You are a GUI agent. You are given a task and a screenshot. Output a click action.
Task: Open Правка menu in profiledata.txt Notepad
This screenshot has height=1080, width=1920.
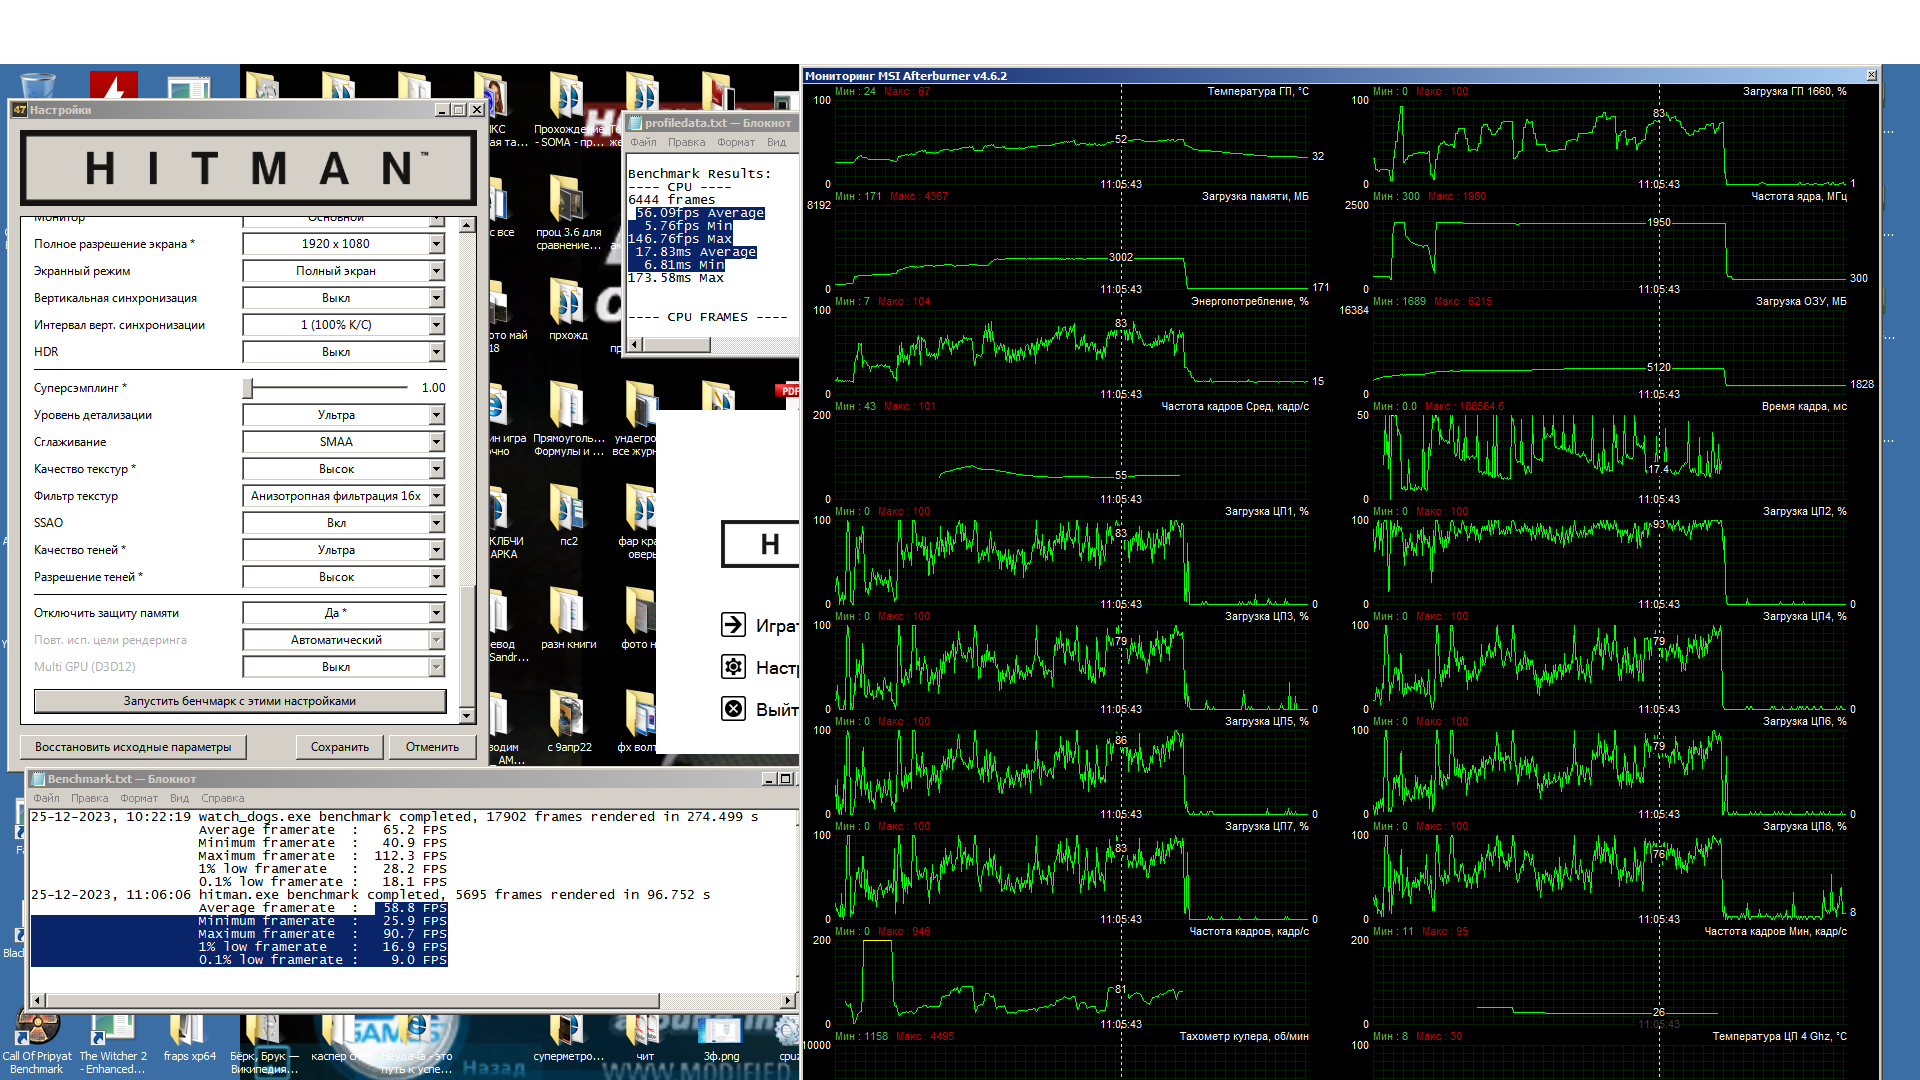[x=686, y=142]
